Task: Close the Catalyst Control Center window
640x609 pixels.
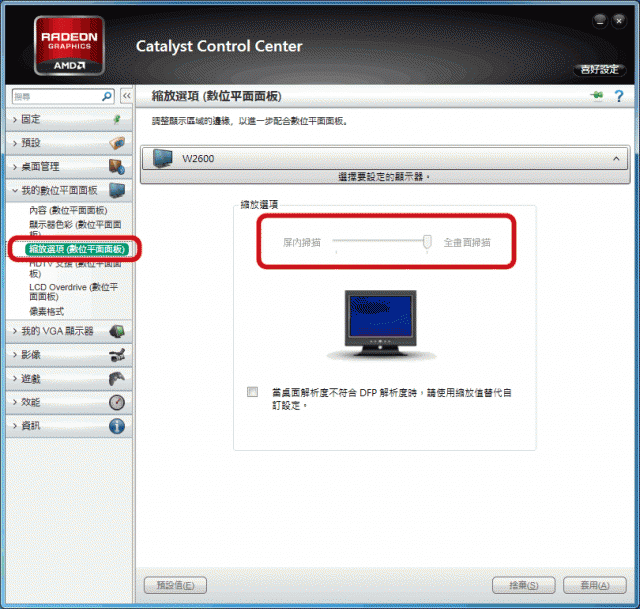Action: [619, 21]
